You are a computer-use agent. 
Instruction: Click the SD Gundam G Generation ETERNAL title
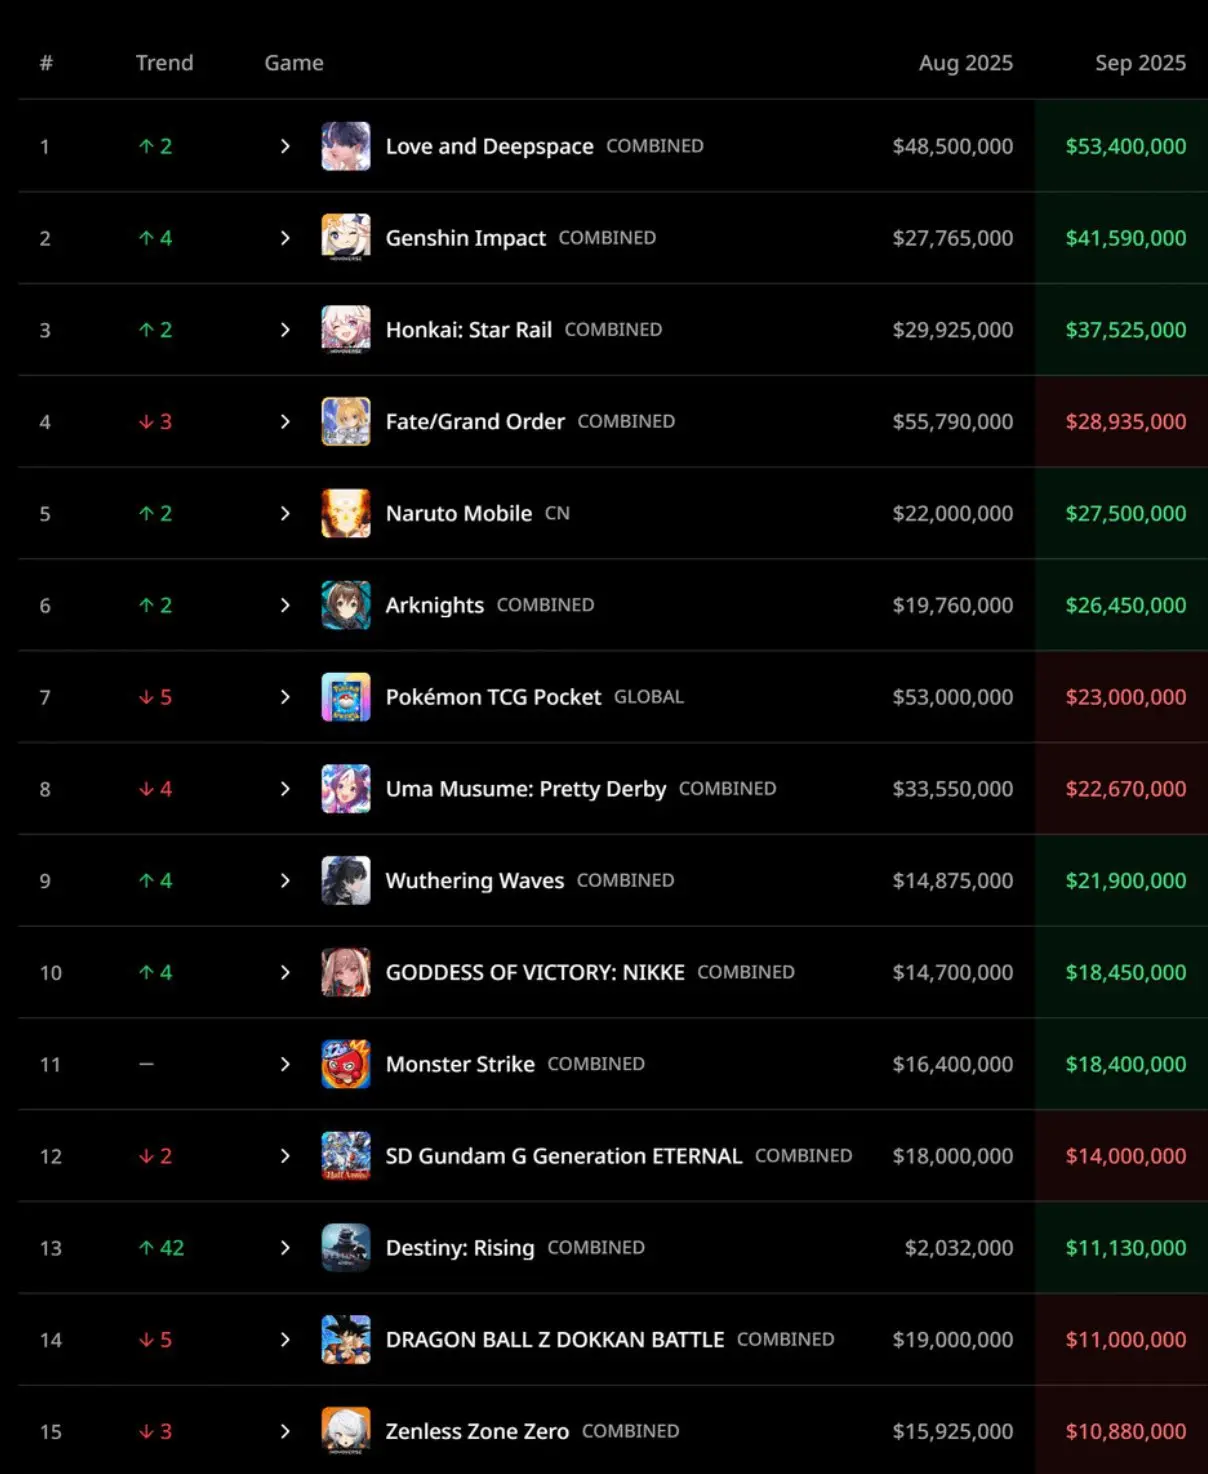564,1156
